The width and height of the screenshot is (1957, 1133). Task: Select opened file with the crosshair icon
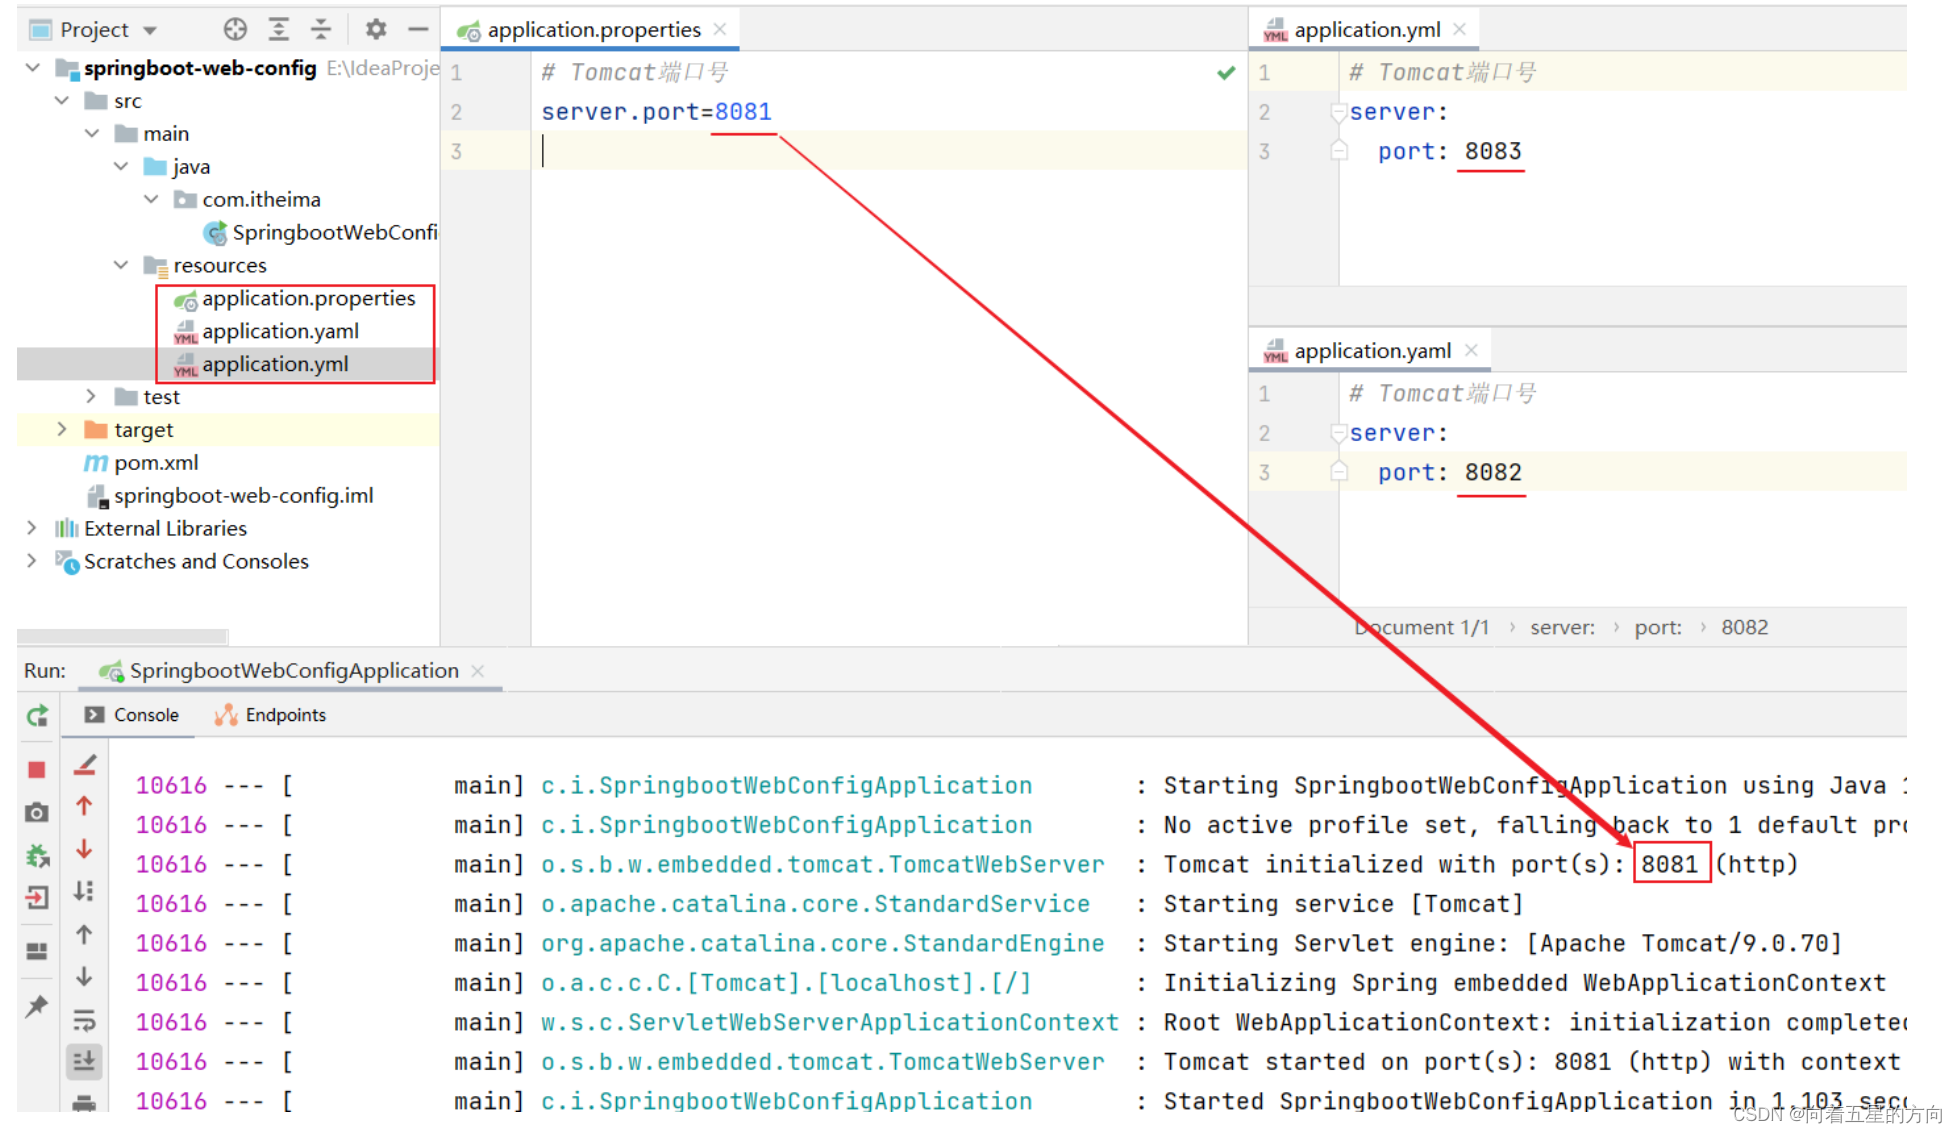coord(234,31)
